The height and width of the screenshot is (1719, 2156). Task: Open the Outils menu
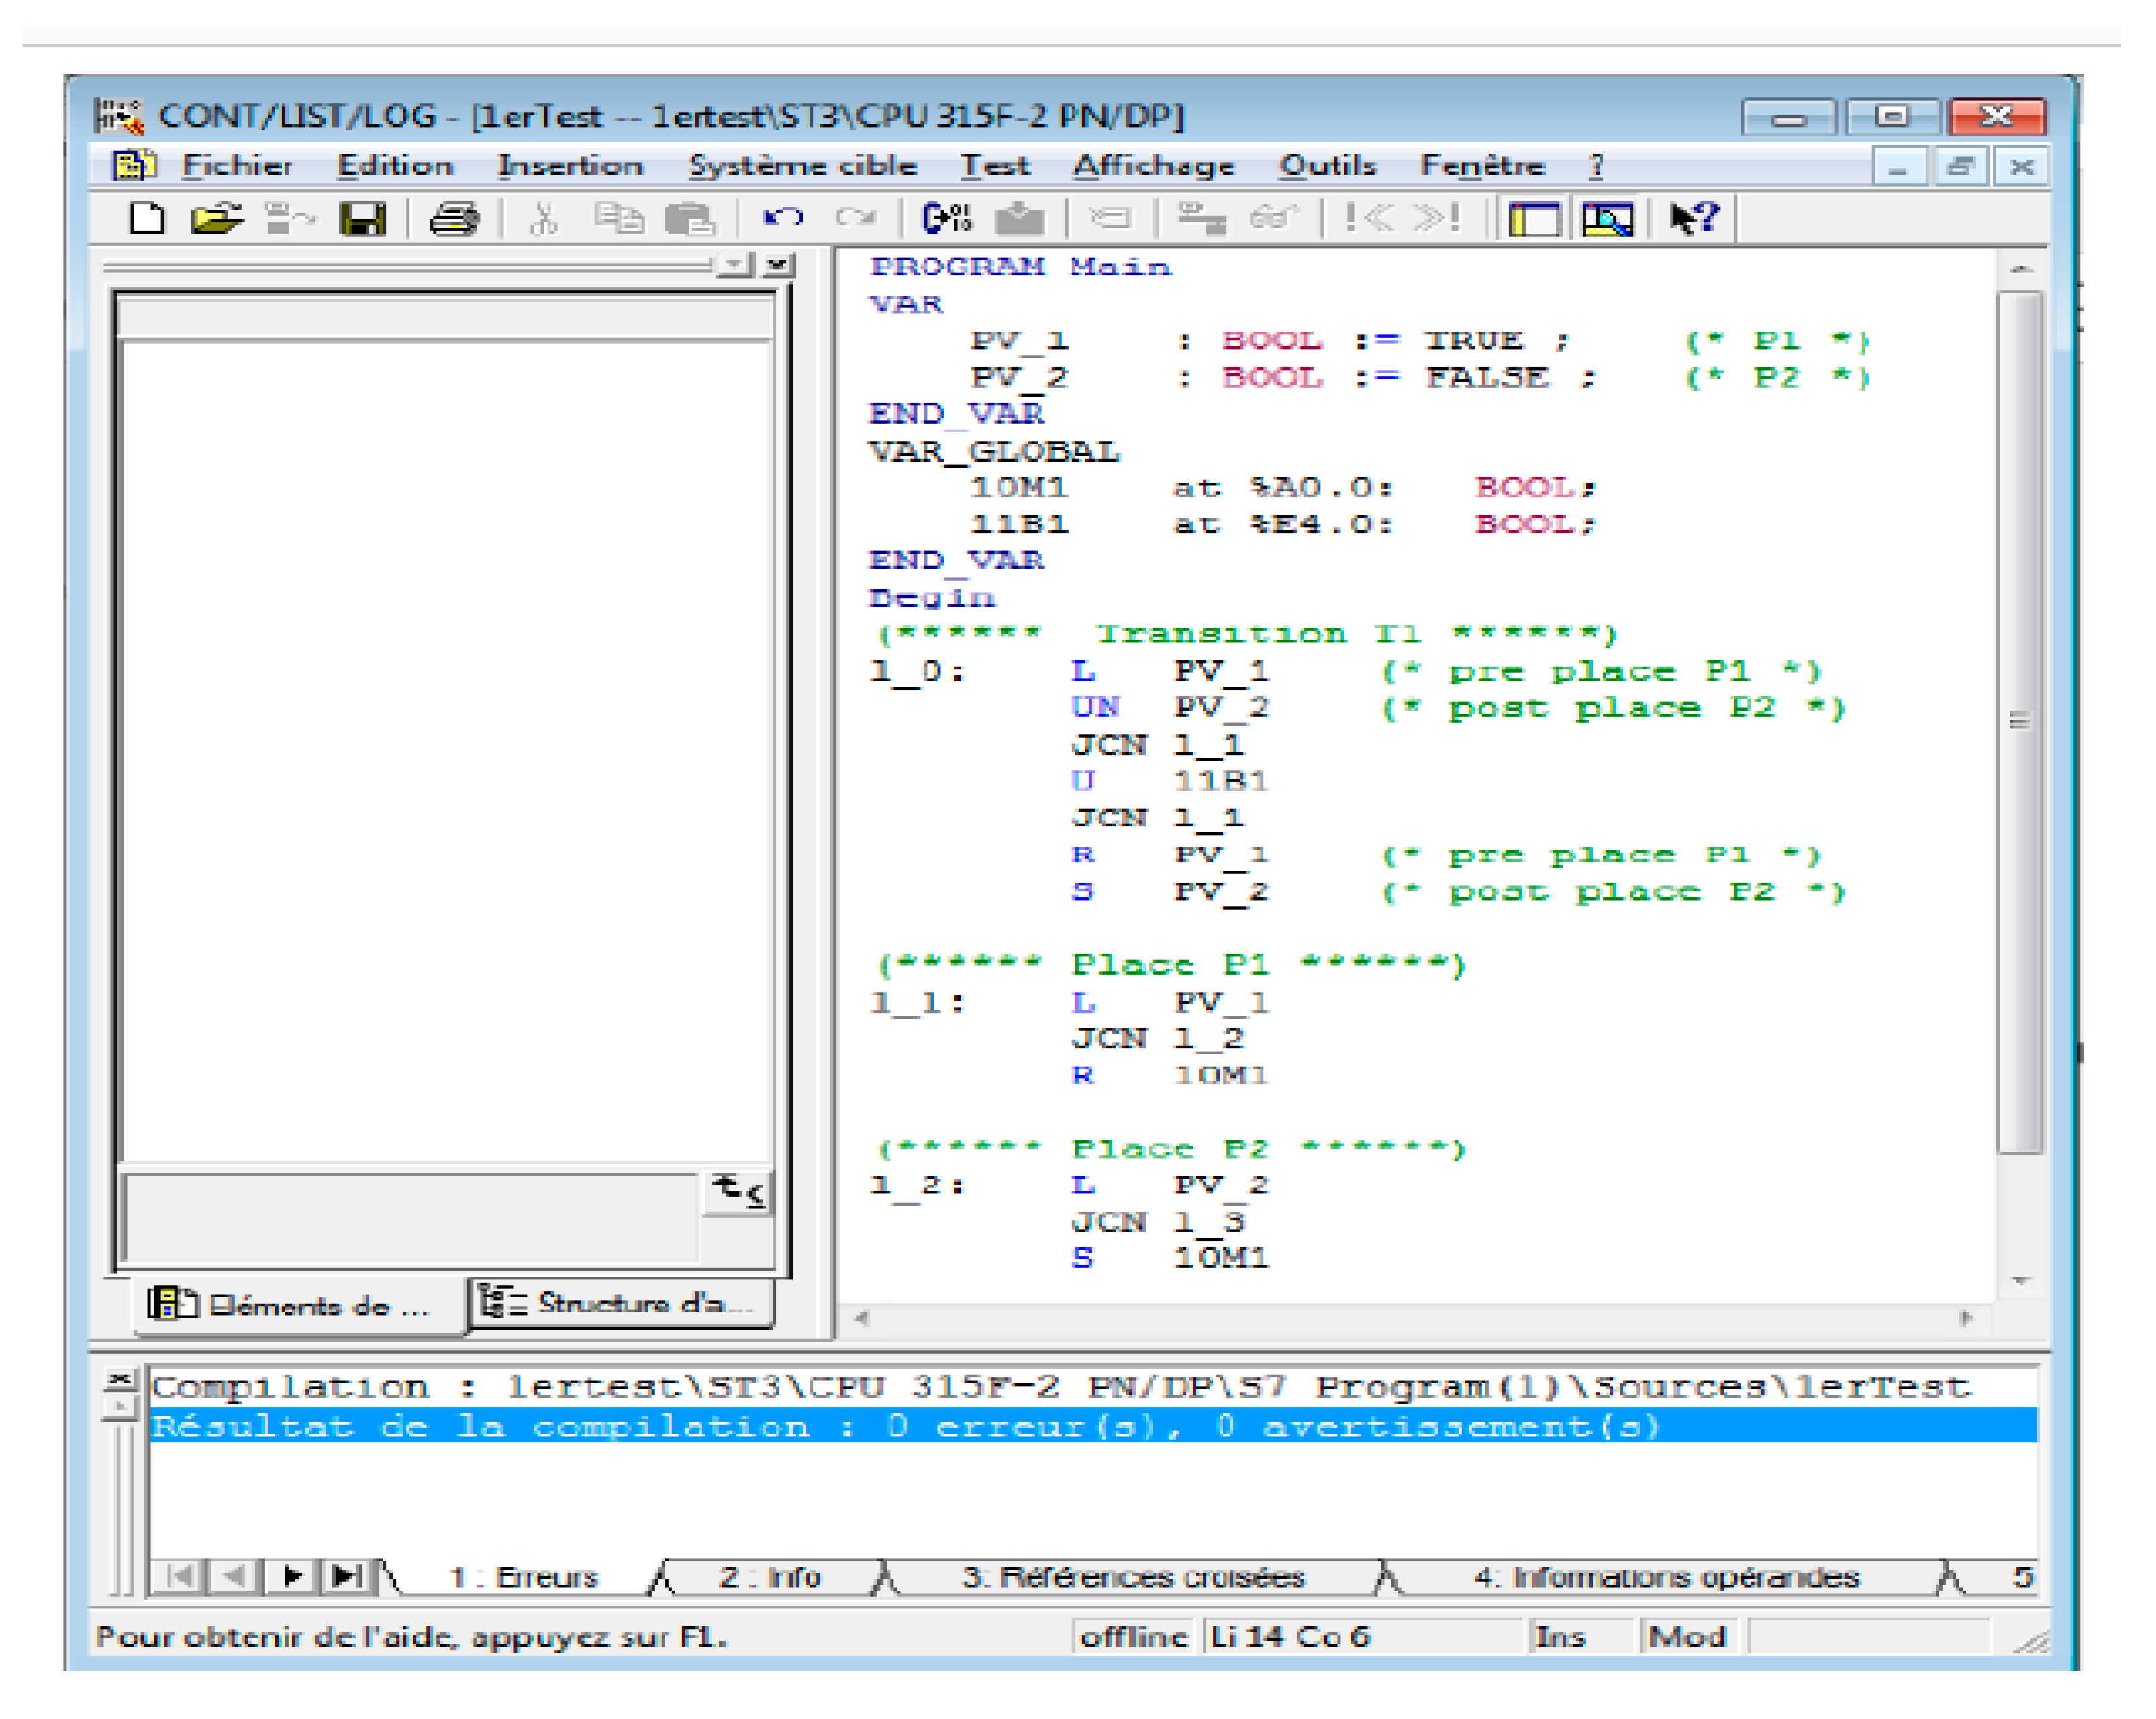1327,165
